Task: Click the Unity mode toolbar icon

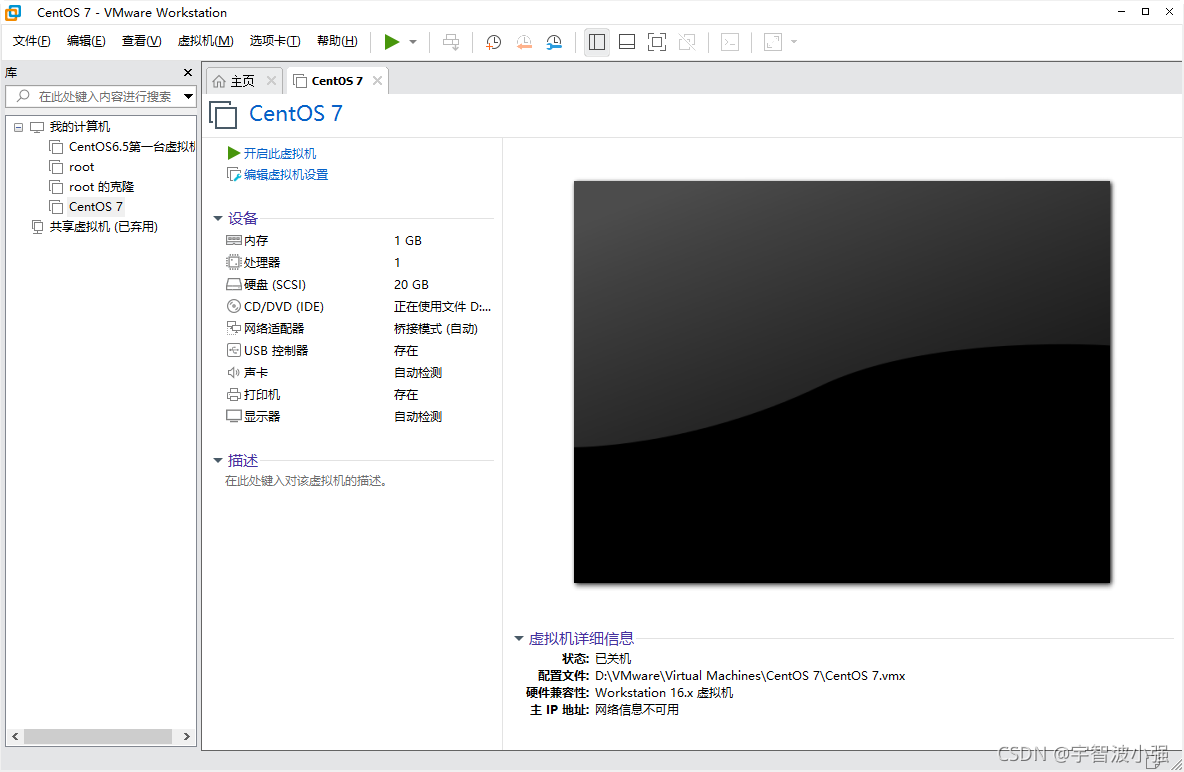Action: tap(687, 42)
